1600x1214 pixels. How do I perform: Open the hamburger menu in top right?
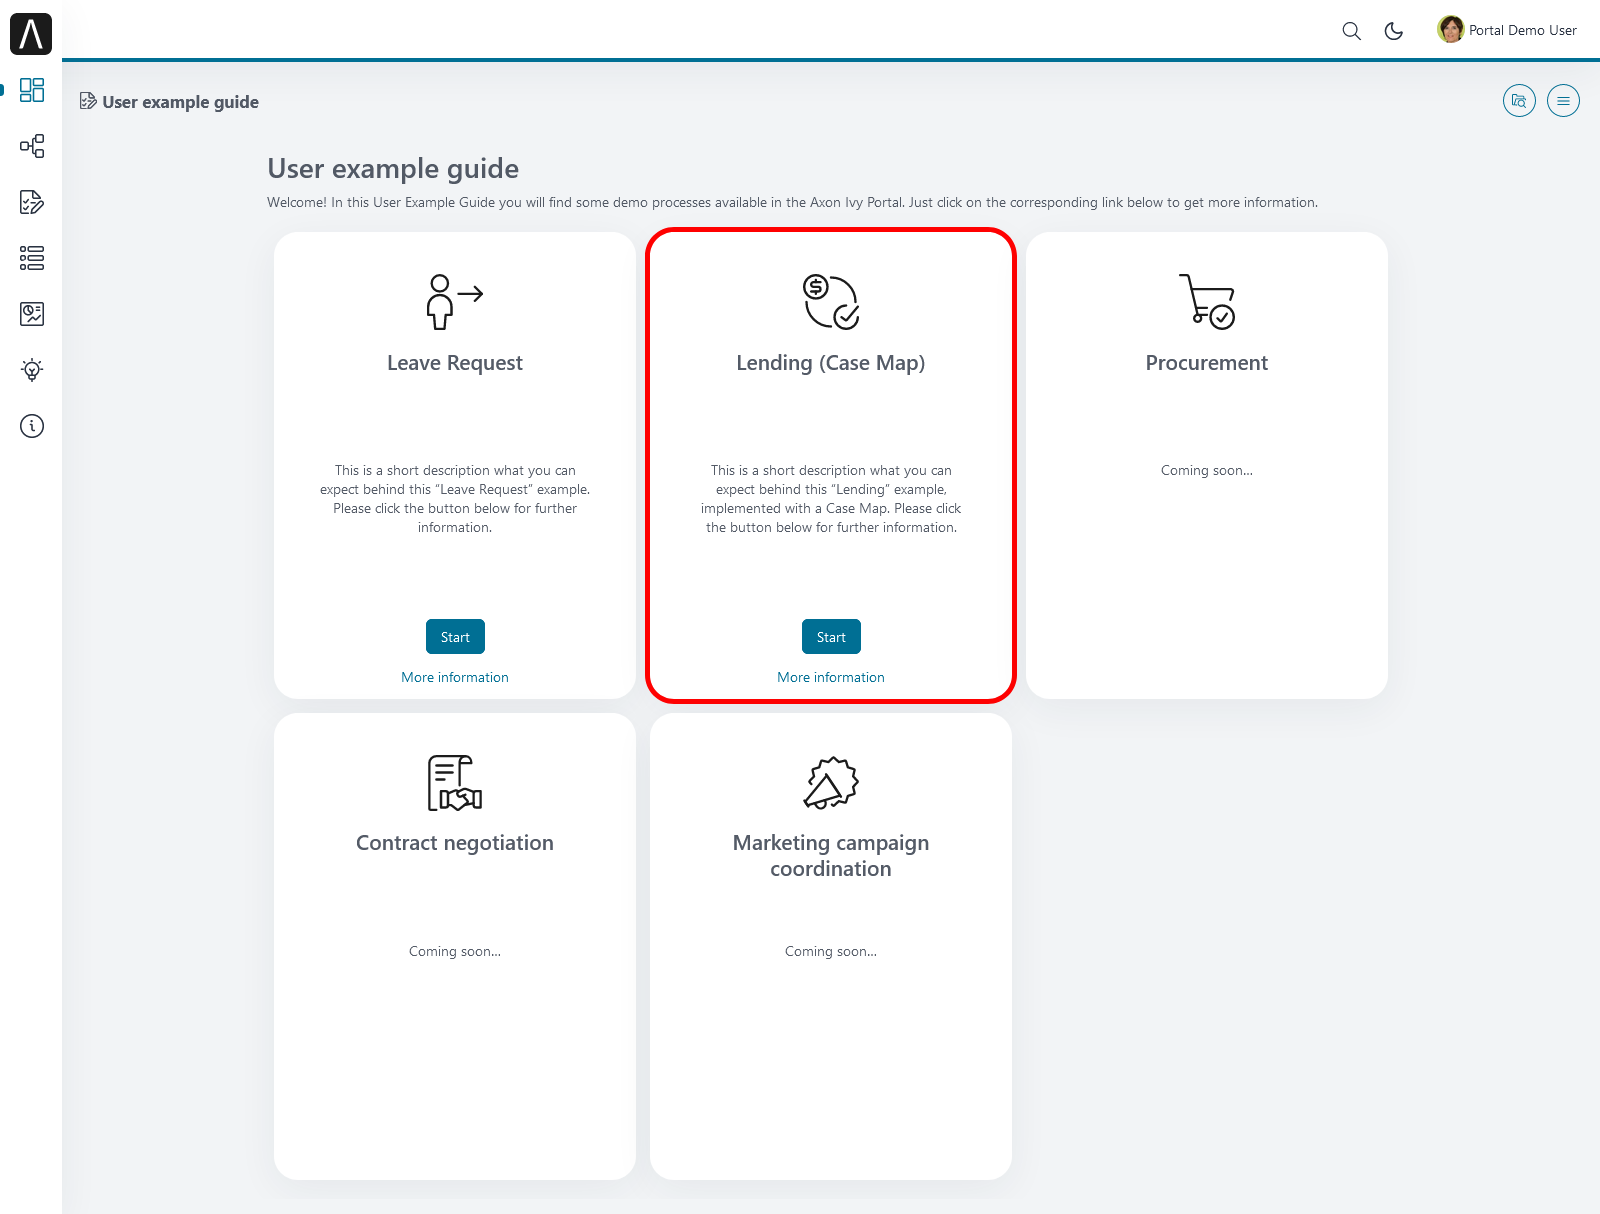pos(1563,101)
